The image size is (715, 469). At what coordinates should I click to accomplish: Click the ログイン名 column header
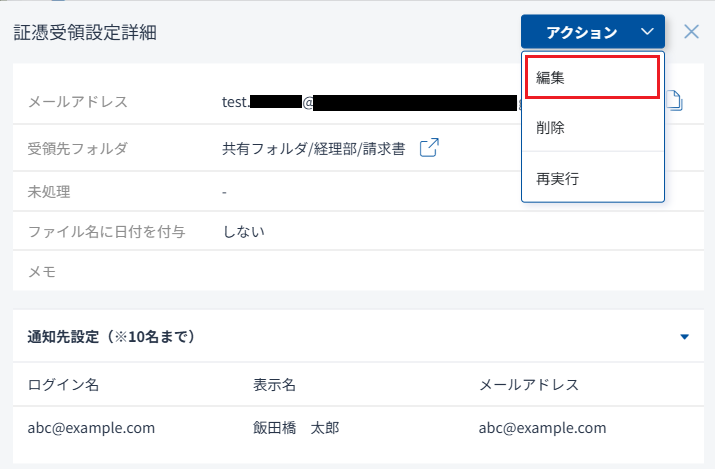pos(63,385)
